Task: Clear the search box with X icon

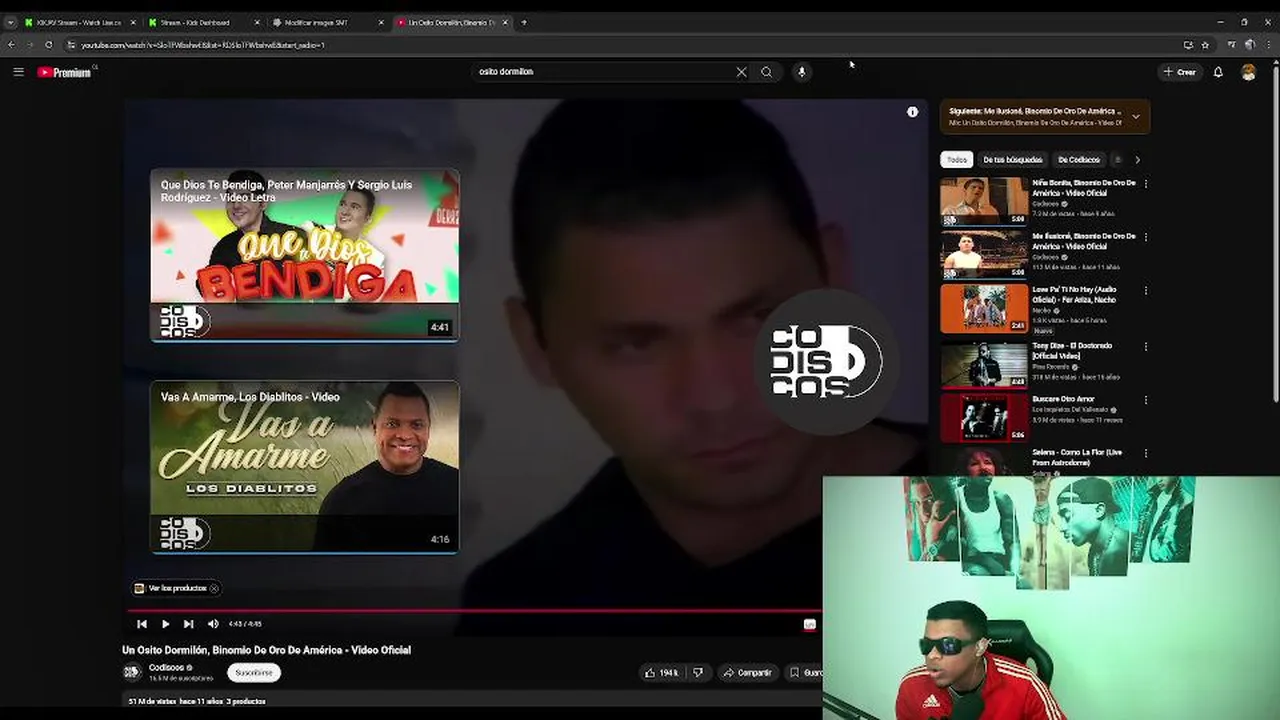Action: coord(741,72)
